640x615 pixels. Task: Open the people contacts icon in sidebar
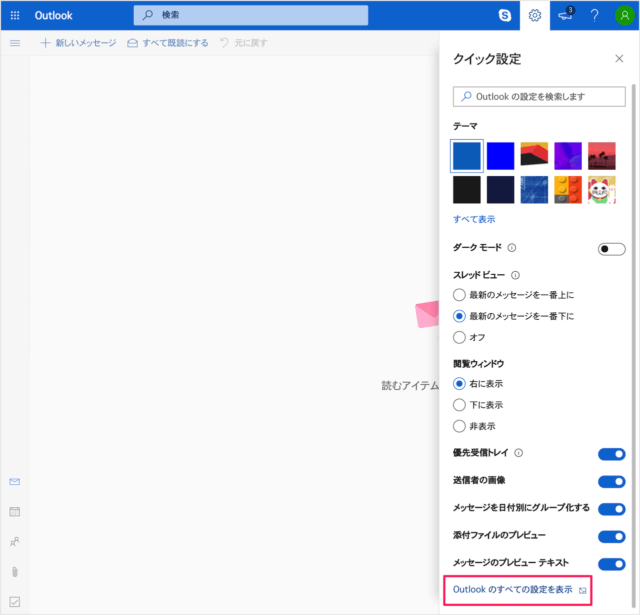[15, 541]
